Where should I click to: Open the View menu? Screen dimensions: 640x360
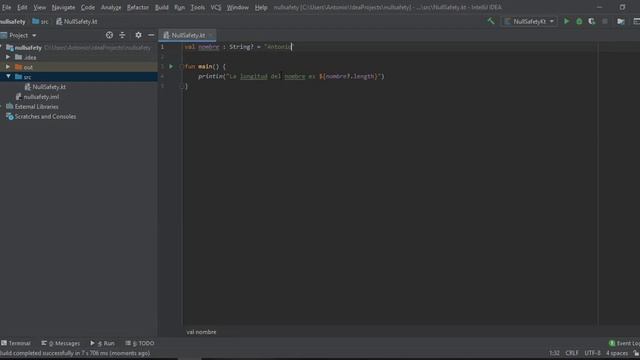[x=39, y=7]
